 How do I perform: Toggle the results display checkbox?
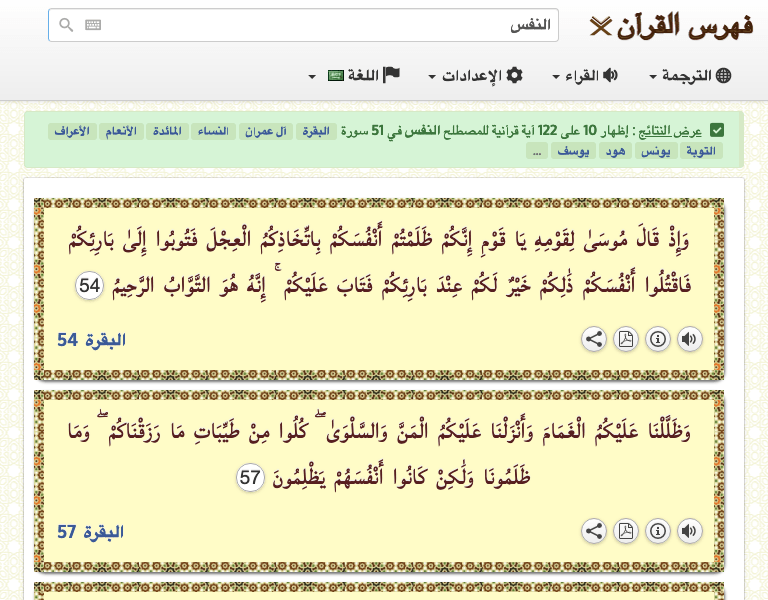[x=717, y=131]
